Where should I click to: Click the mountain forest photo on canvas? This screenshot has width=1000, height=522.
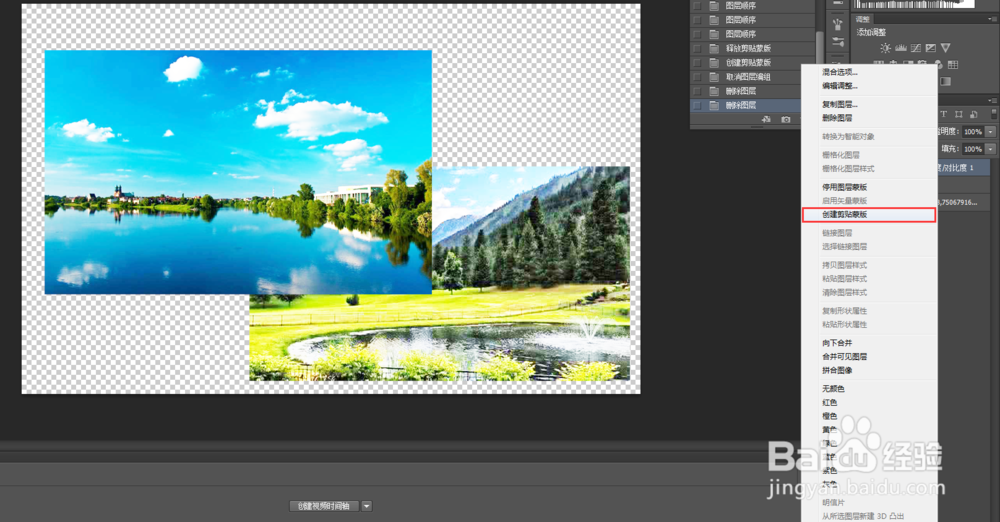tap(531, 274)
